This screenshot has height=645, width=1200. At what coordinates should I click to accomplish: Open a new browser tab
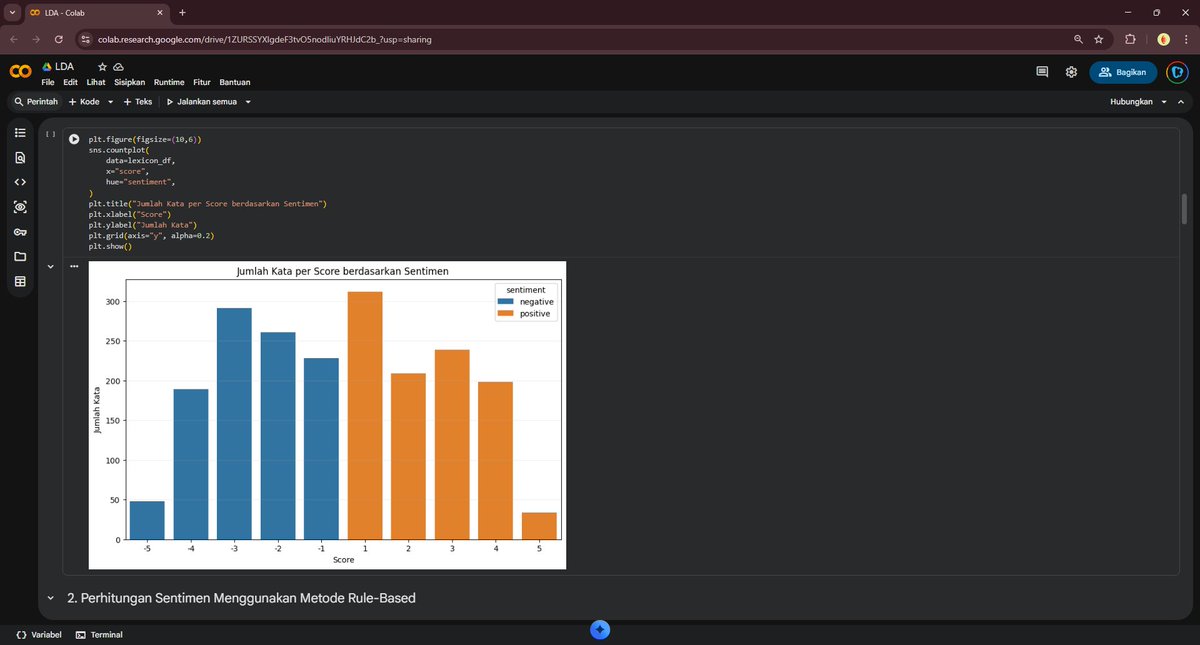(x=182, y=12)
